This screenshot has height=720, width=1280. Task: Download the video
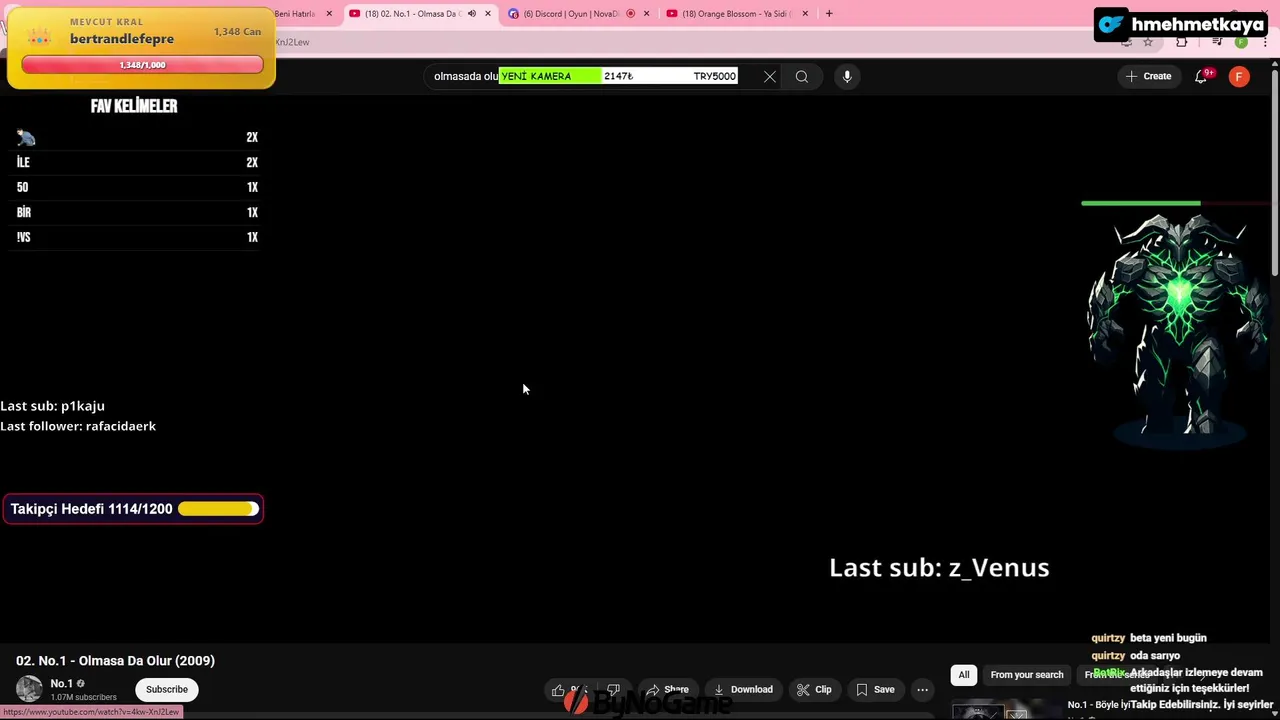pos(743,689)
